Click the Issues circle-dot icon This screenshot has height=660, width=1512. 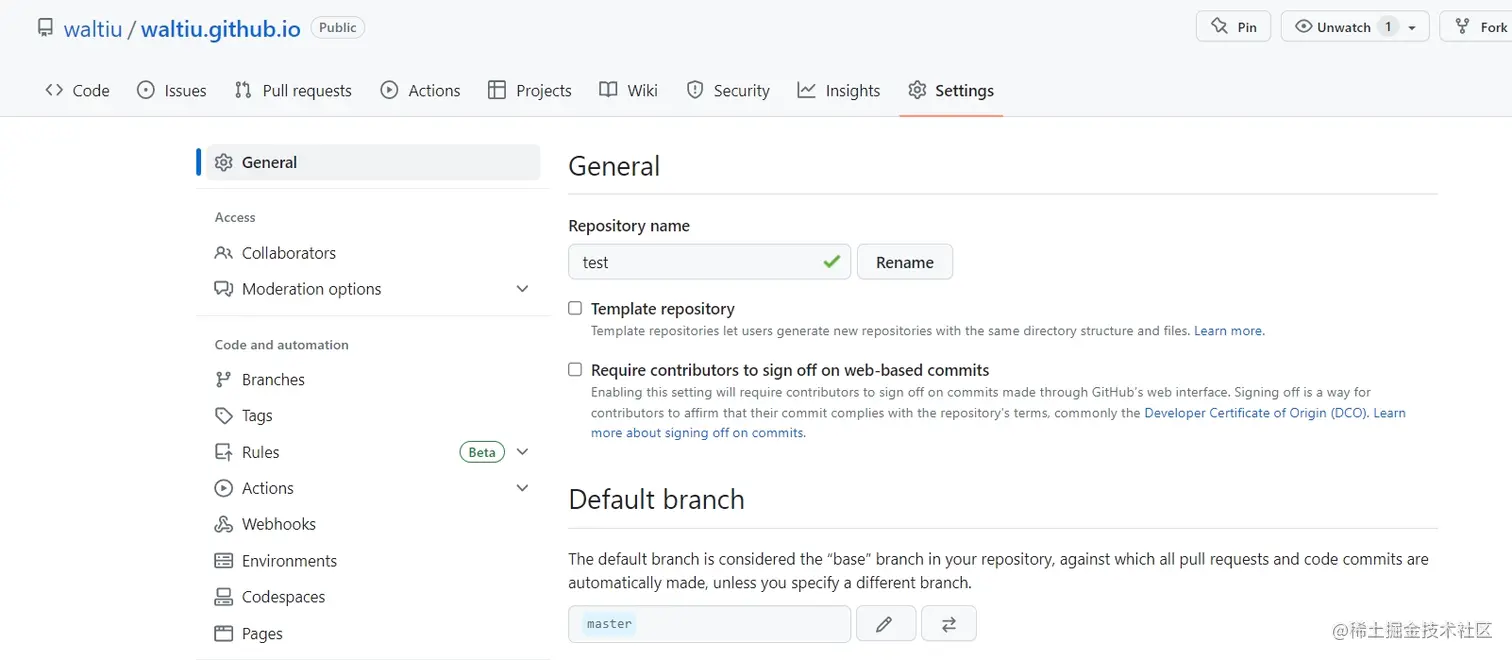146,90
